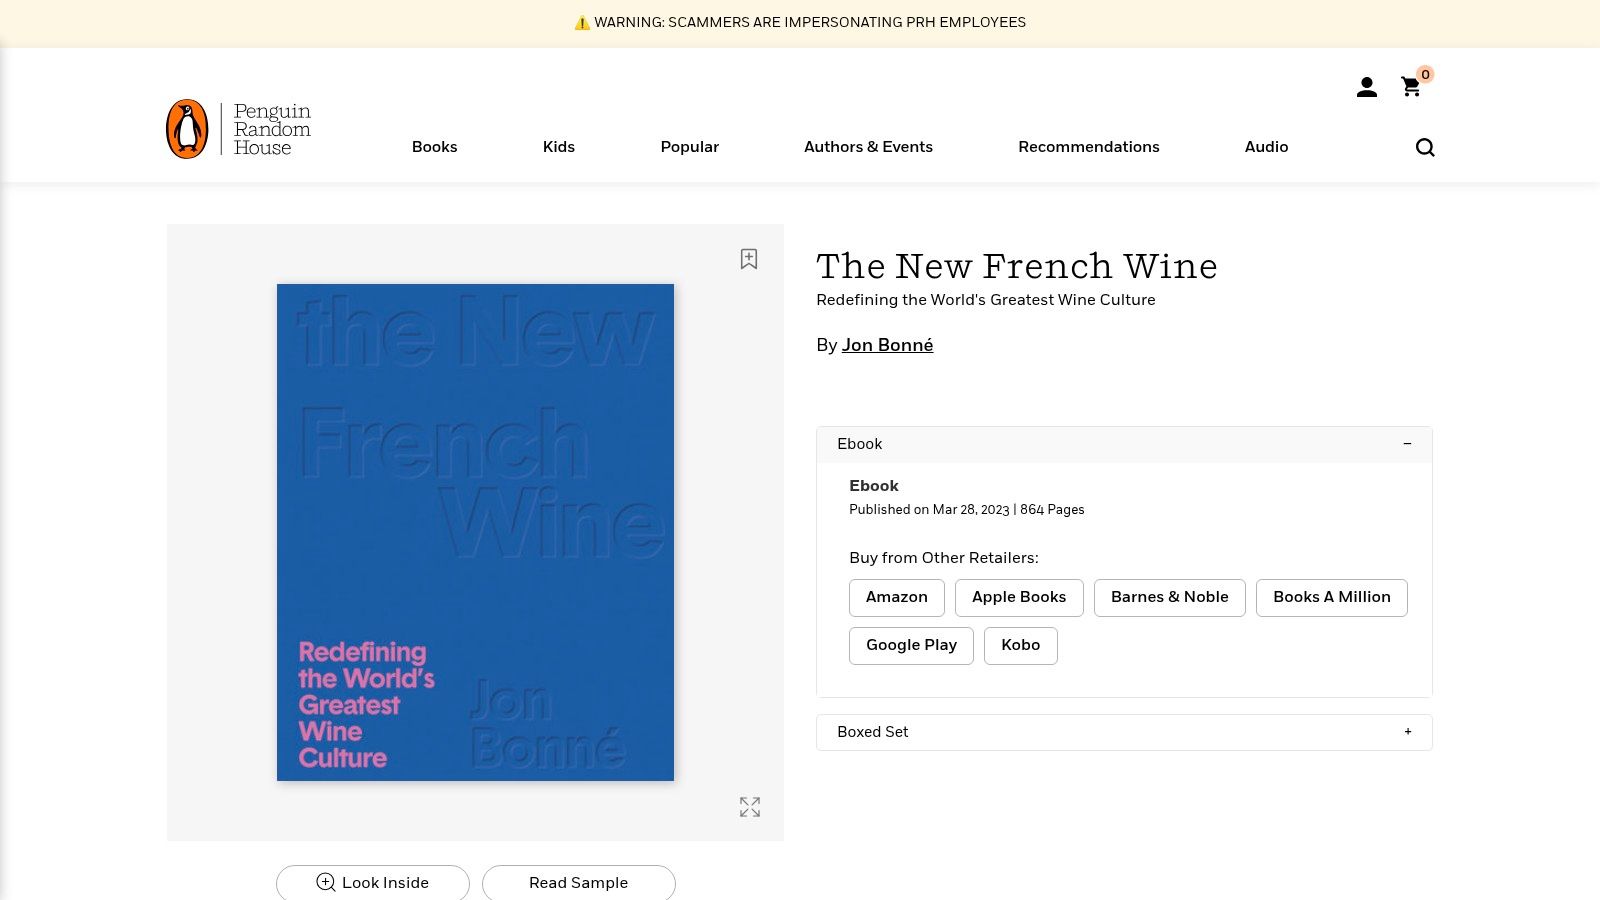This screenshot has height=900, width=1600.
Task: Open the shopping cart icon
Action: click(x=1411, y=87)
